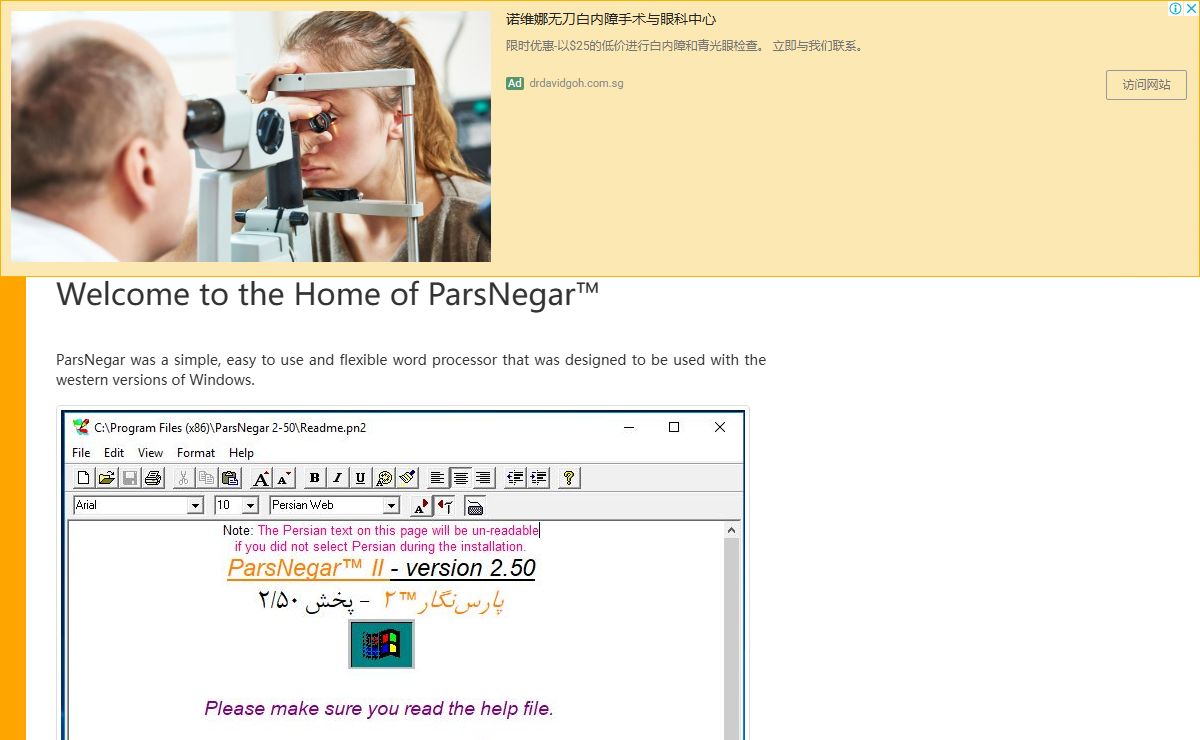Click the eye exam ad photo

tap(251, 137)
